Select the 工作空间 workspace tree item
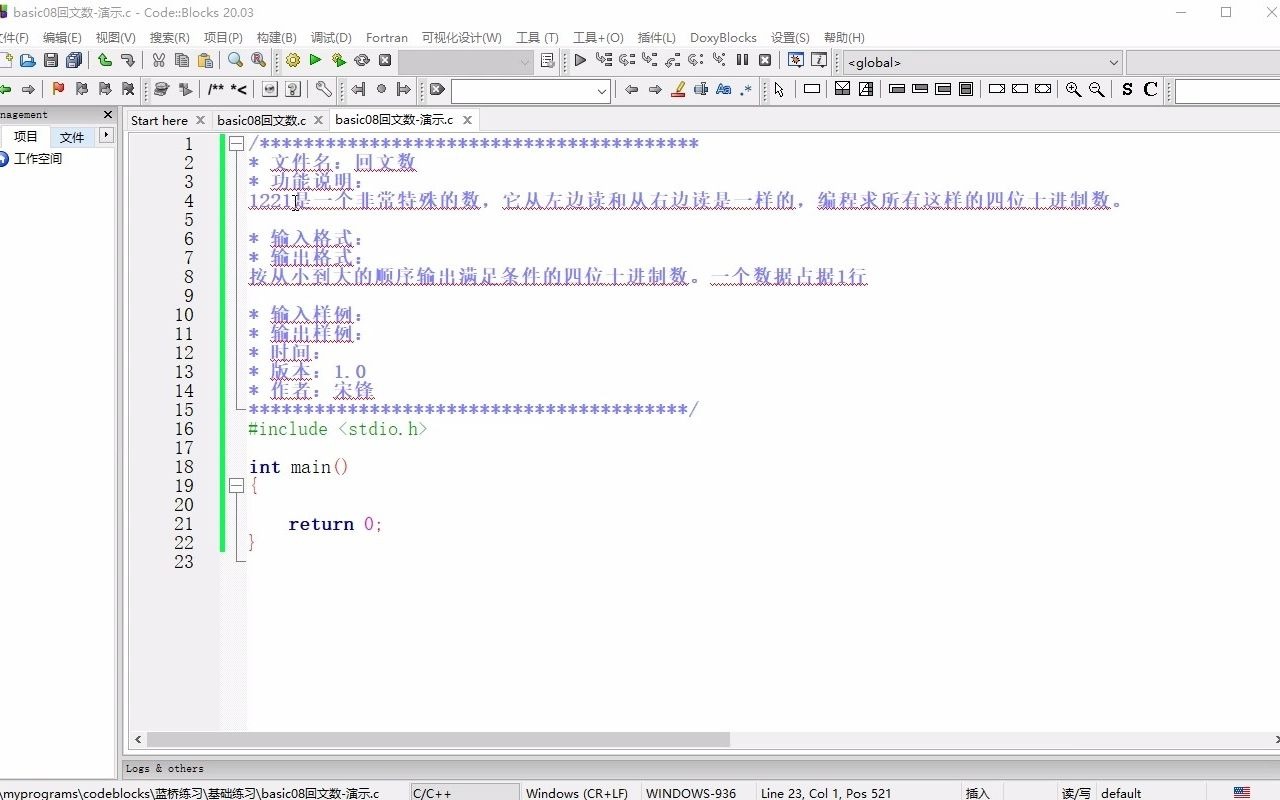The height and width of the screenshot is (800, 1280). 38,159
